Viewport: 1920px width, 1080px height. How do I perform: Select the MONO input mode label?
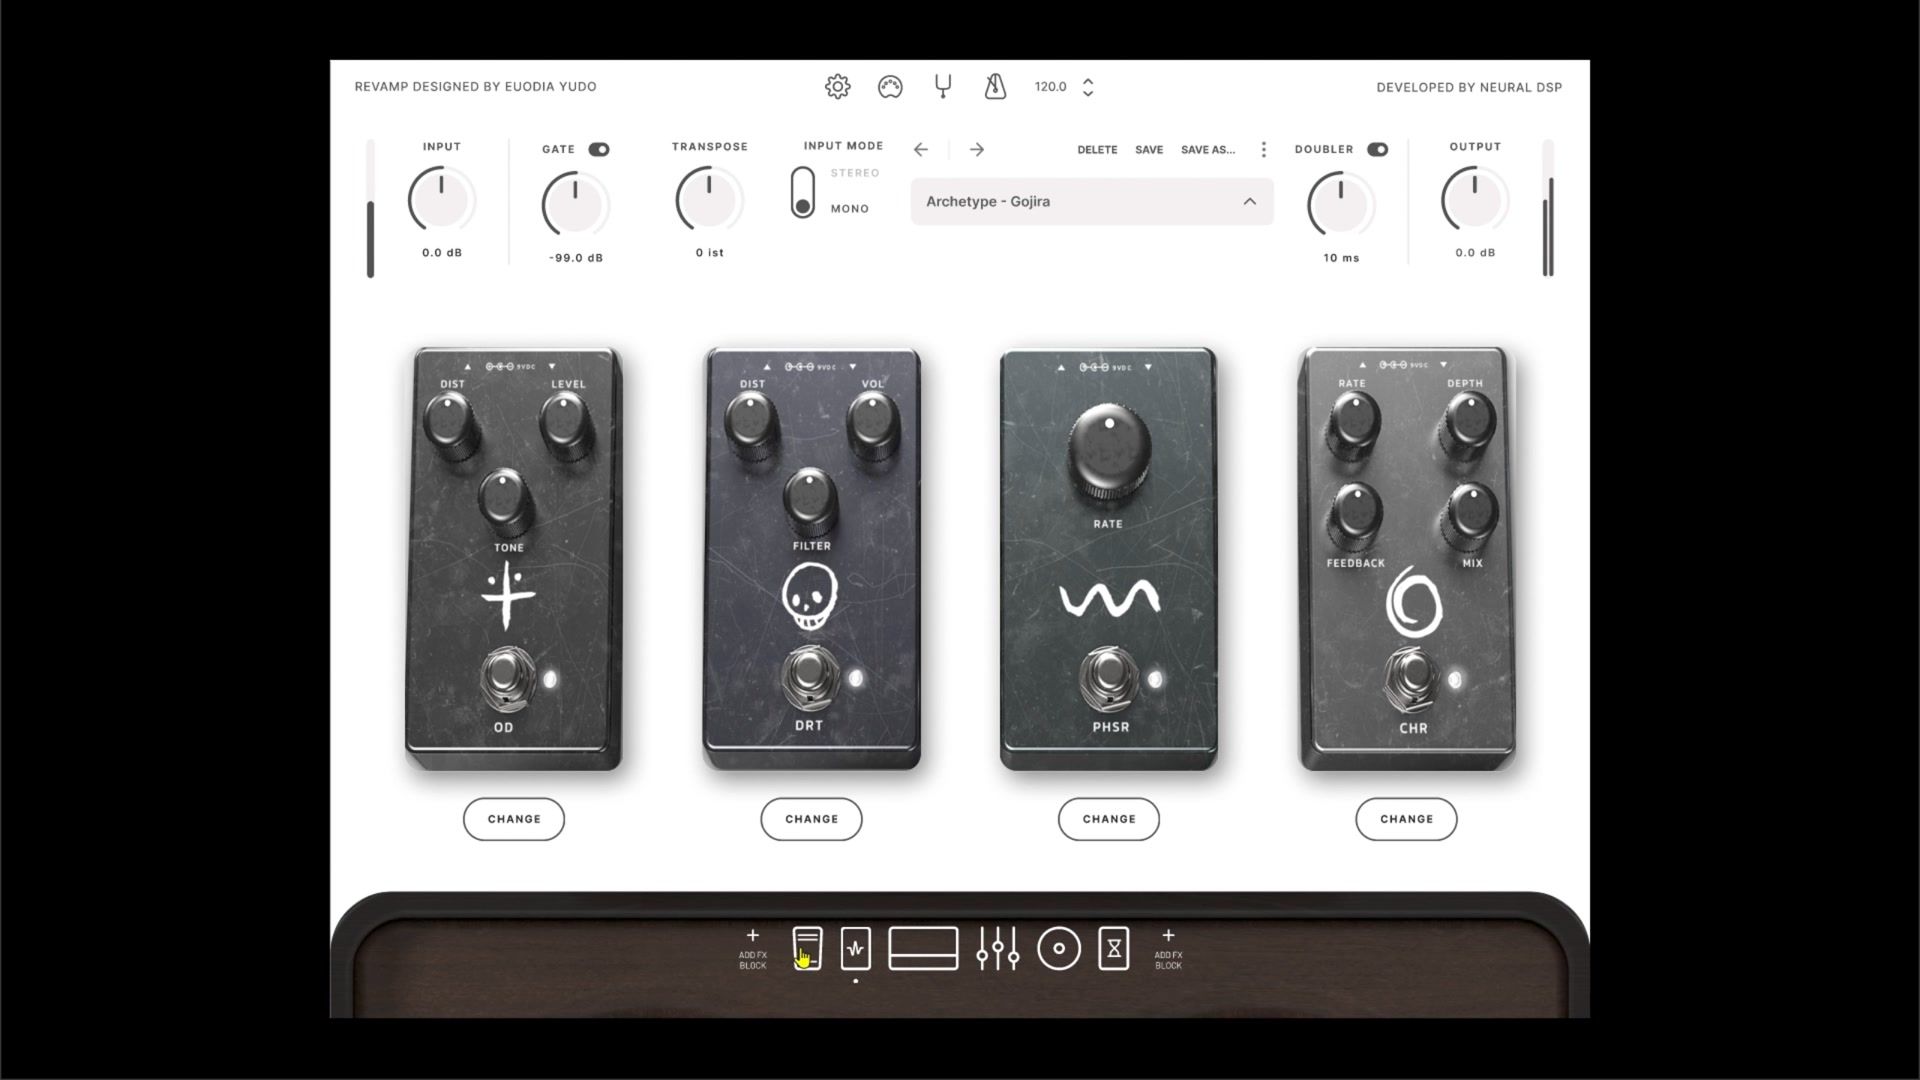[x=850, y=209]
